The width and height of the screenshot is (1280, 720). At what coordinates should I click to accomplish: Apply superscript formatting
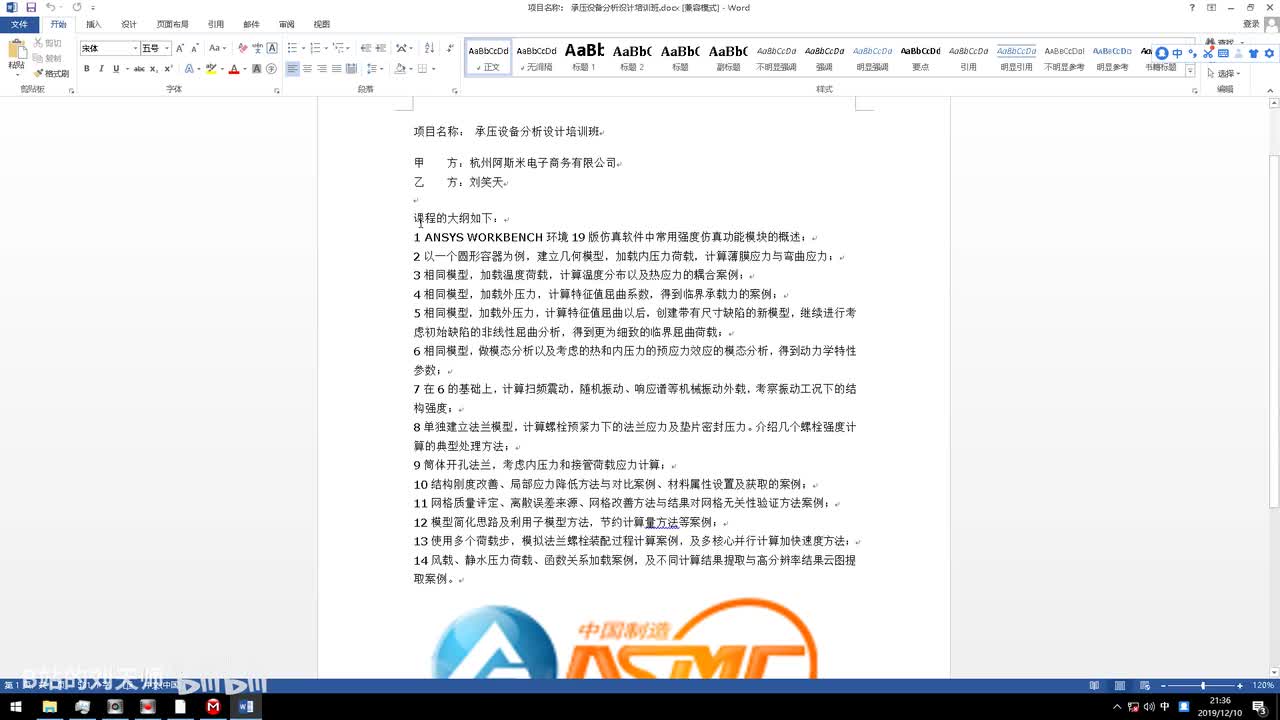[168, 69]
